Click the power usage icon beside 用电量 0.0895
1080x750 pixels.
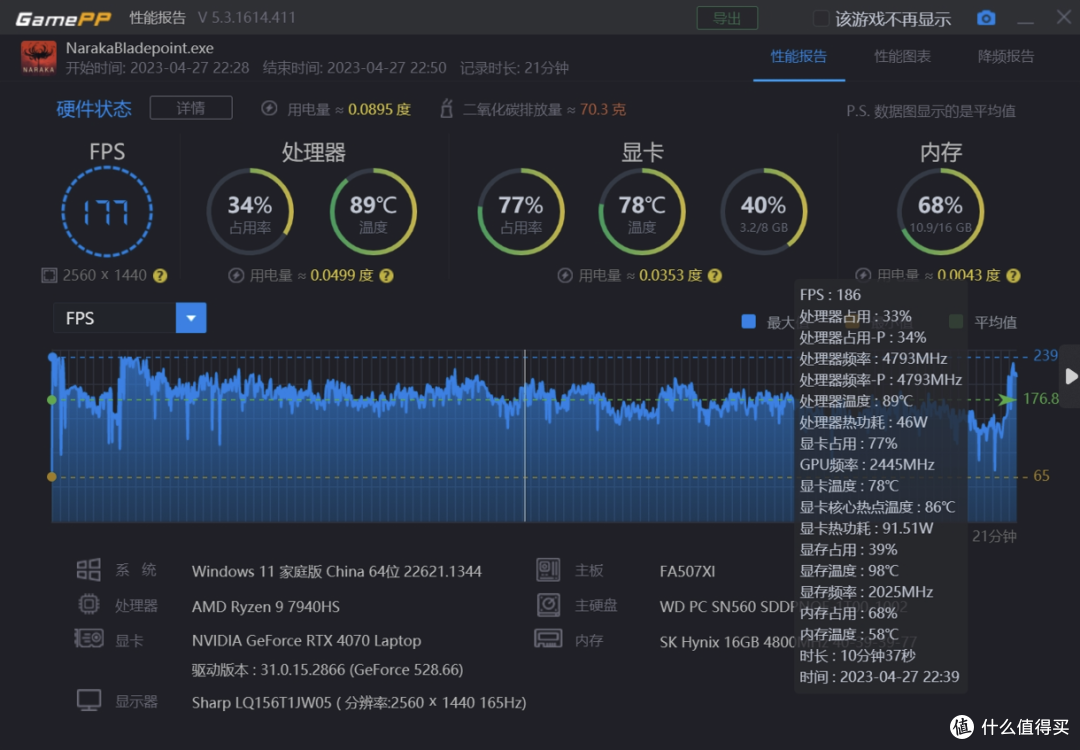click(x=269, y=108)
